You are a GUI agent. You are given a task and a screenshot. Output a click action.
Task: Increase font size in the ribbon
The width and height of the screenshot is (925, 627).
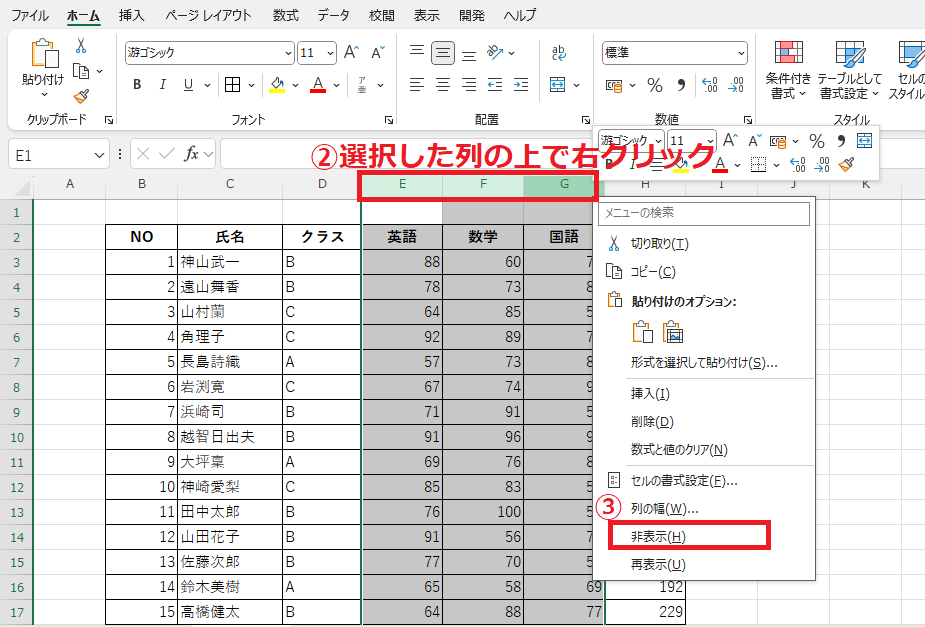351,52
